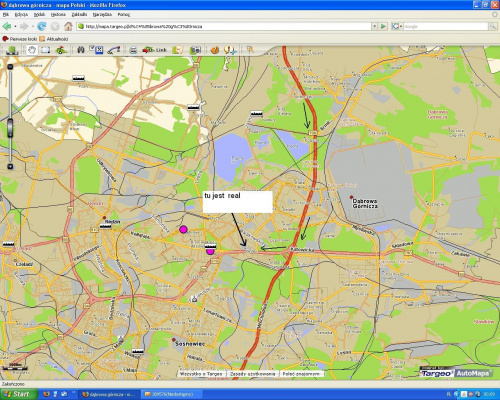The height and width of the screenshot is (400, 500).
Task: Go back with the green arrow
Action: (x=7, y=26)
